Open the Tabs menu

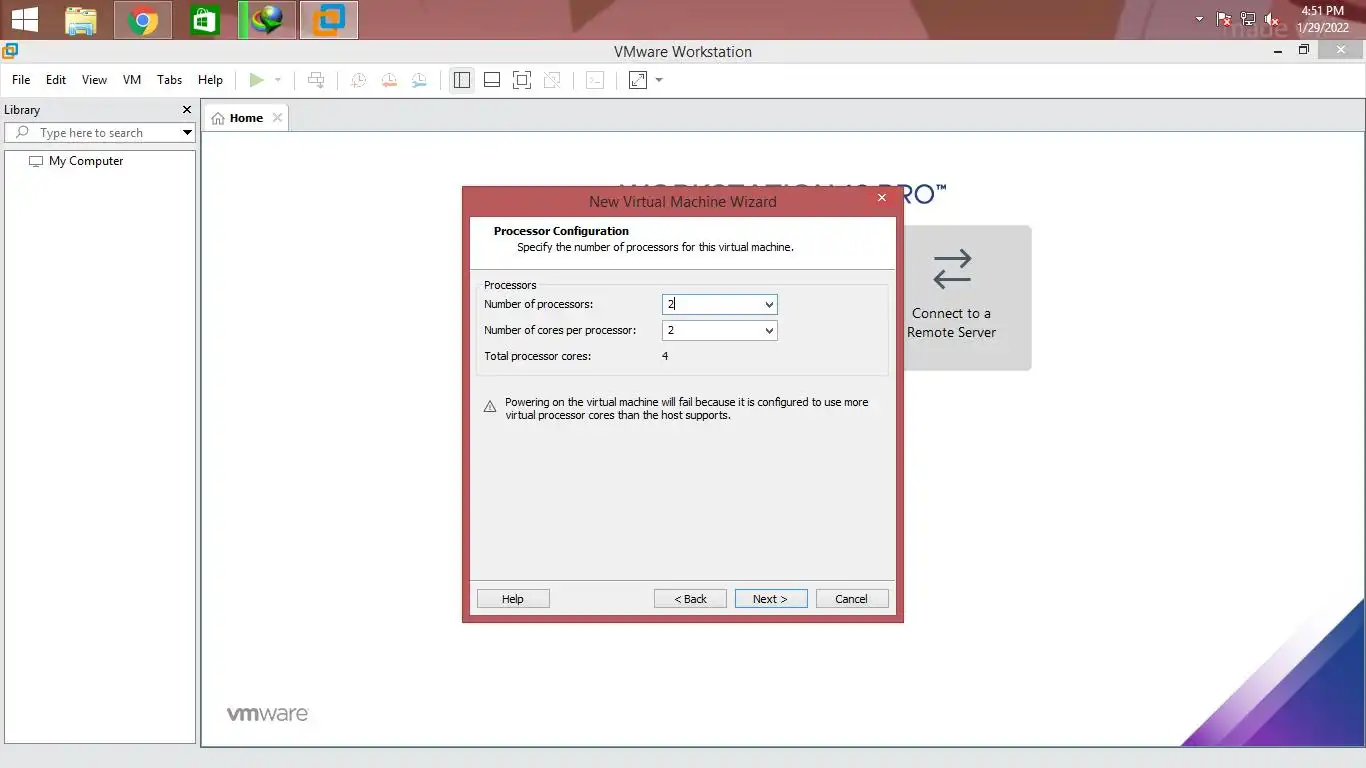(x=170, y=80)
